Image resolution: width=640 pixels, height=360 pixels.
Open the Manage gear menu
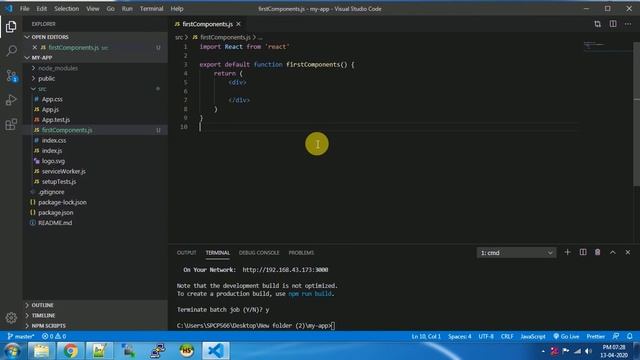pos(11,317)
